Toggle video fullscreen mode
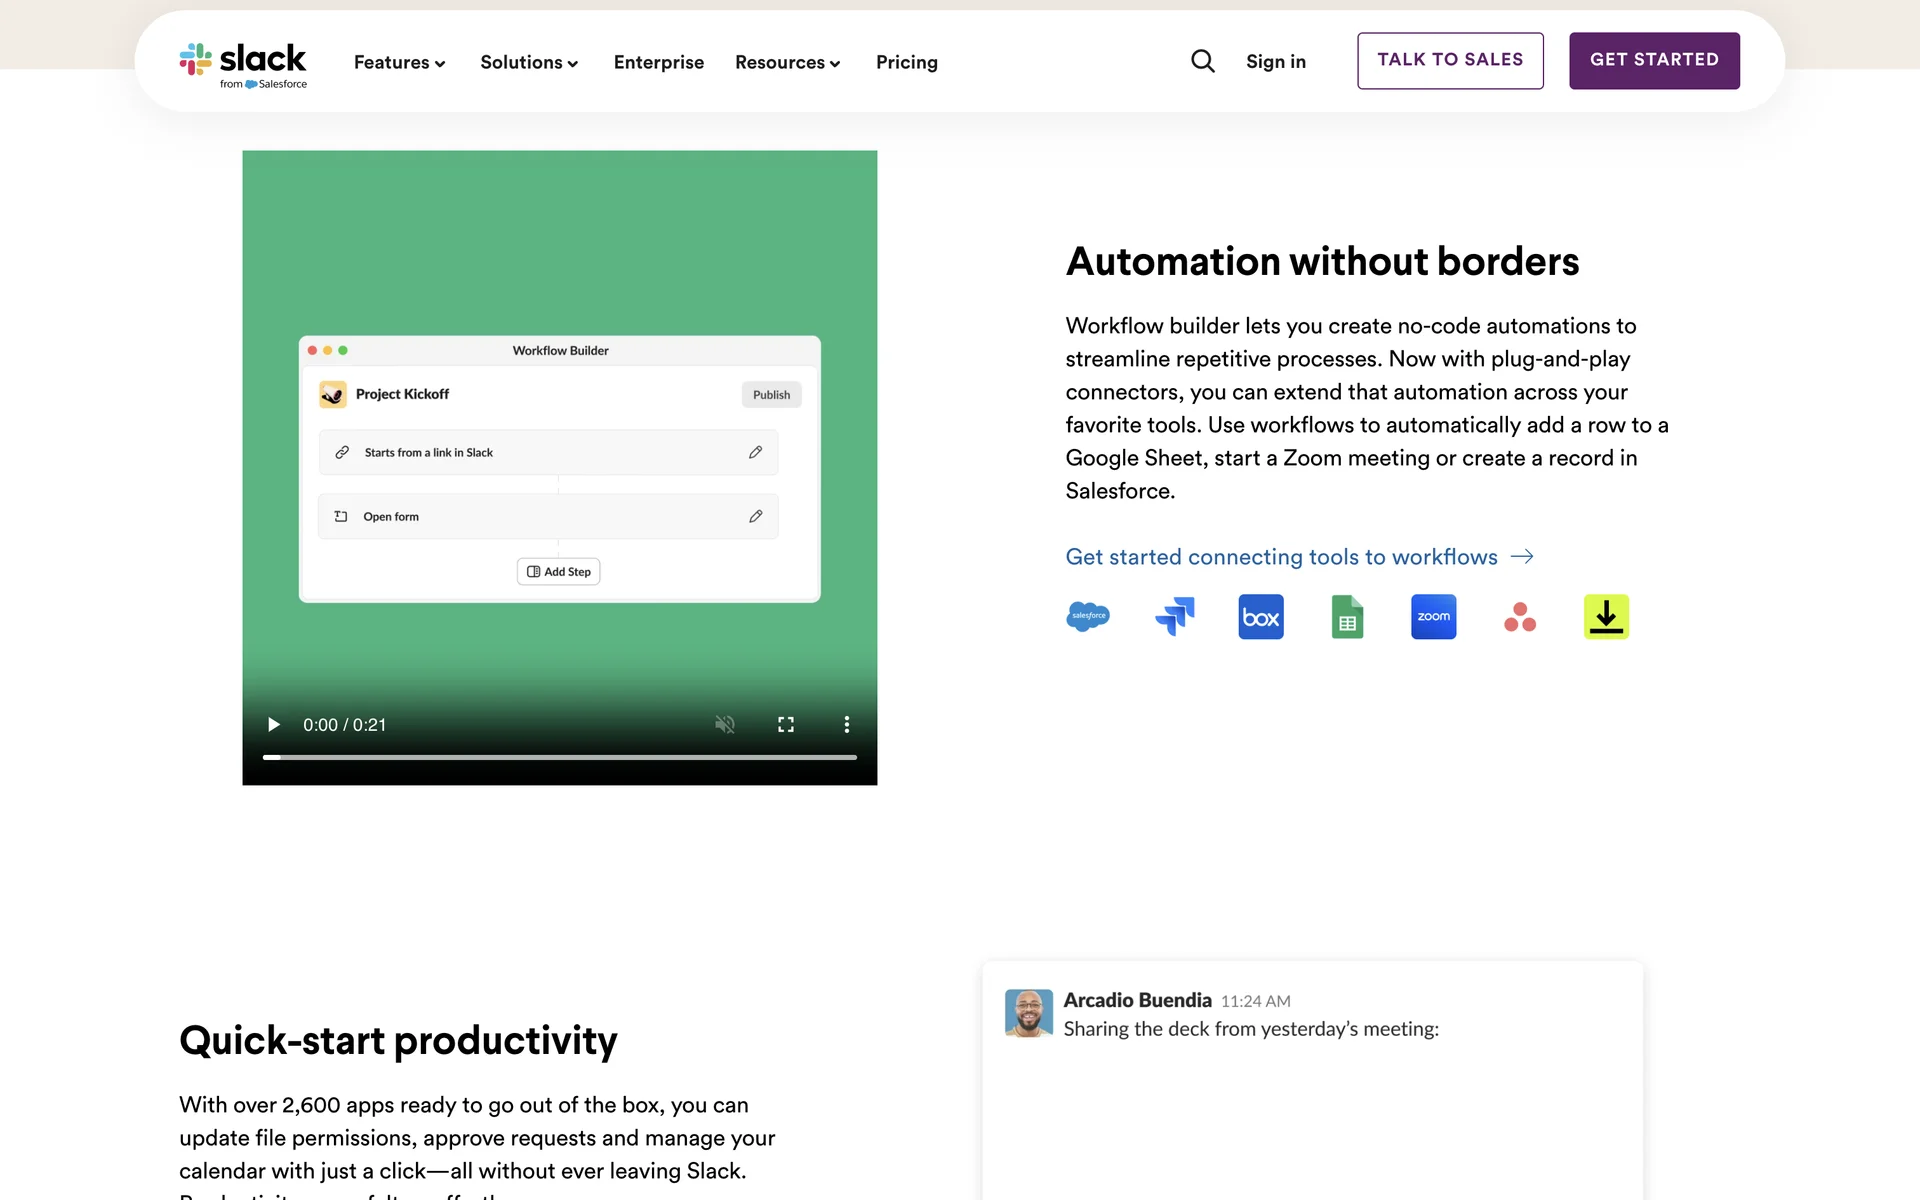This screenshot has width=1920, height=1200. [x=786, y=724]
